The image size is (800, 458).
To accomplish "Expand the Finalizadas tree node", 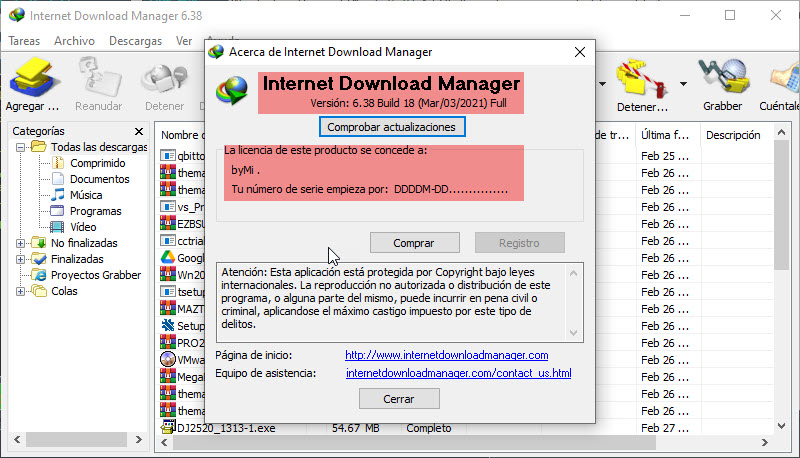I will (20, 259).
